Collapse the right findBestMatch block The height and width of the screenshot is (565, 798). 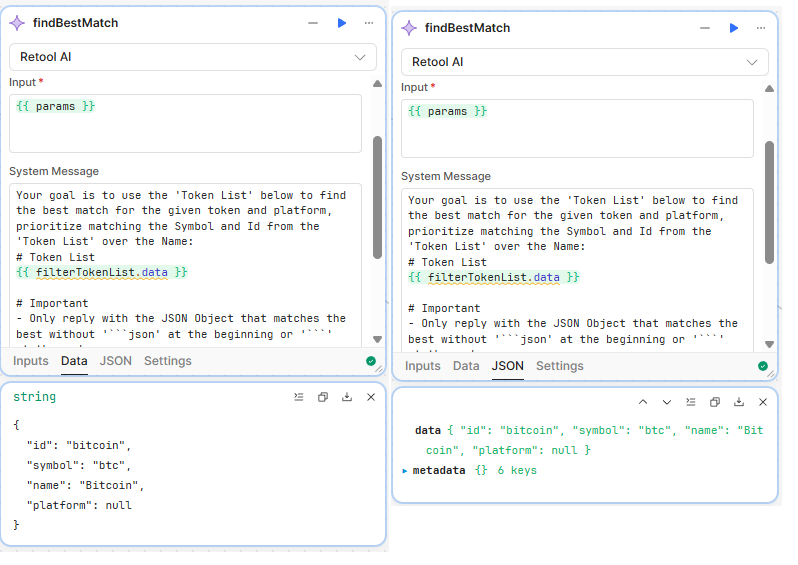point(705,28)
